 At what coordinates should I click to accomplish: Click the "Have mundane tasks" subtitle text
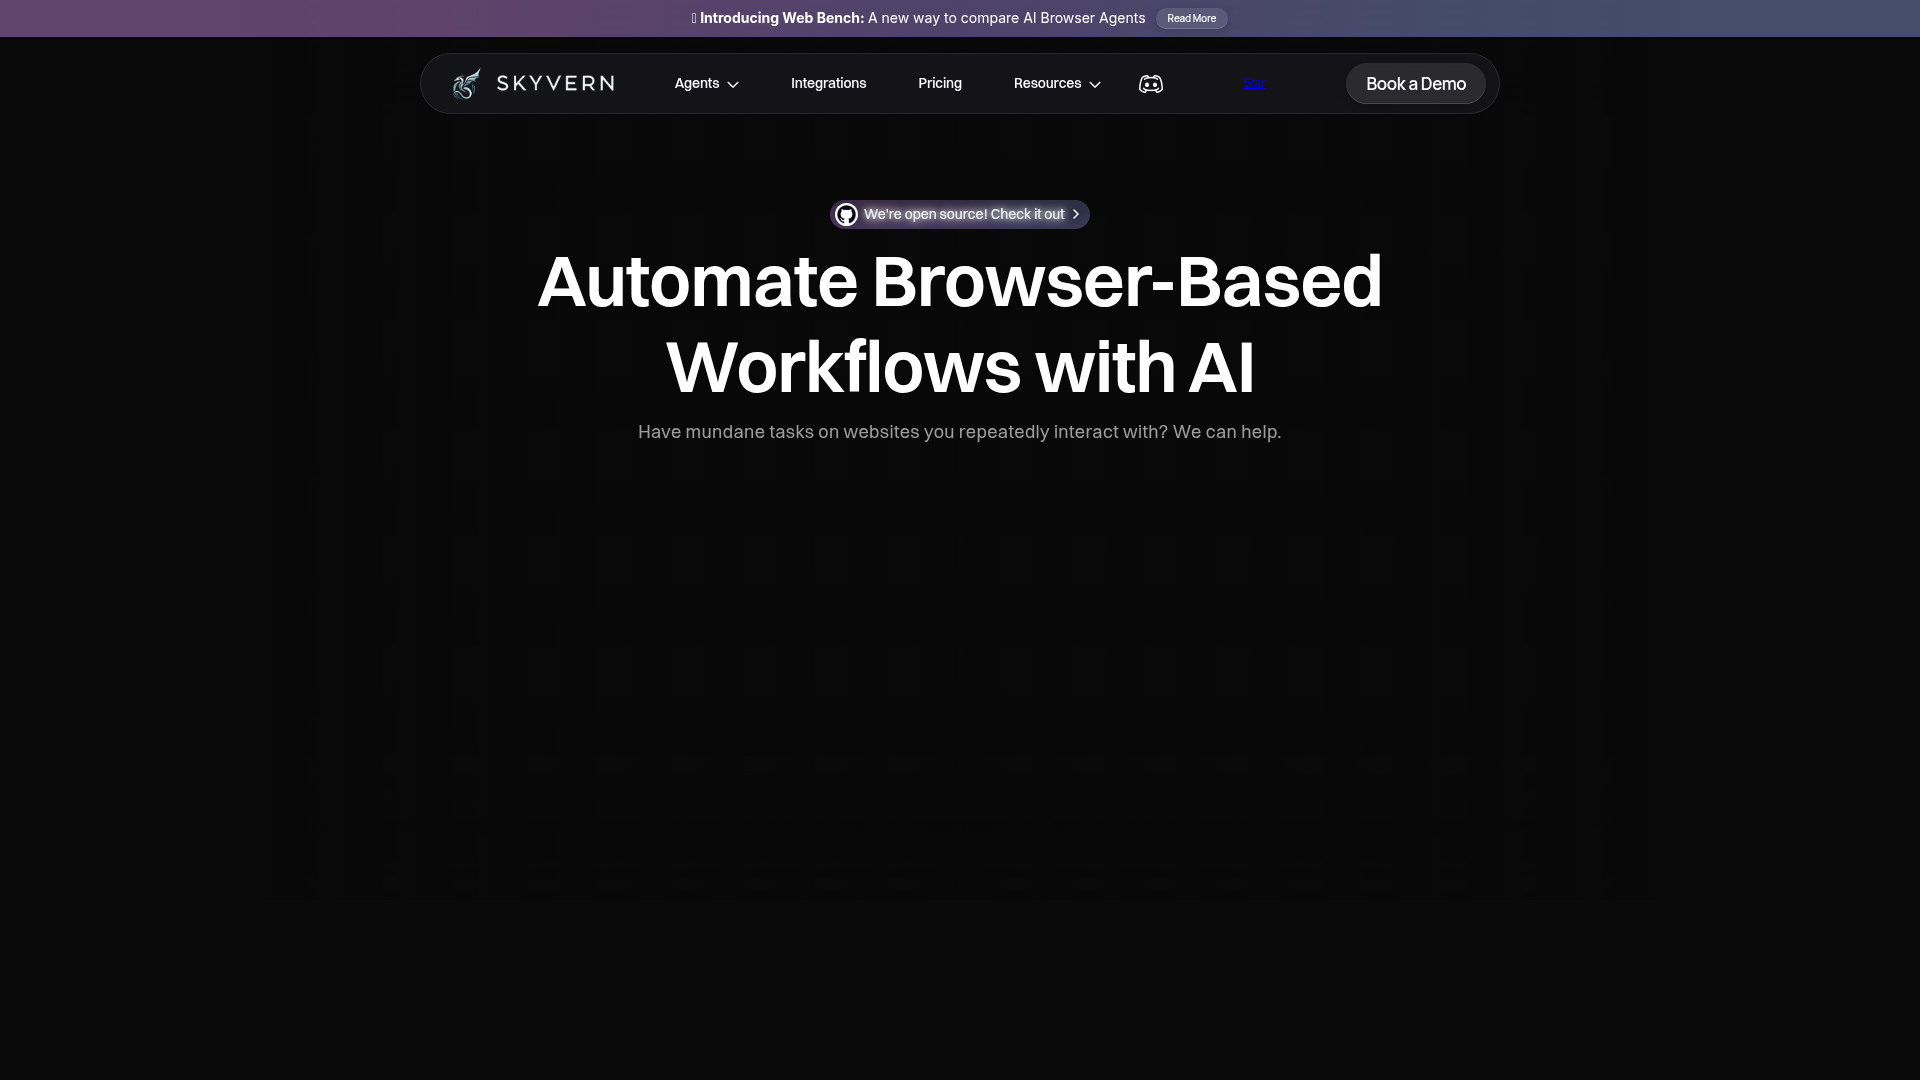[x=959, y=432]
